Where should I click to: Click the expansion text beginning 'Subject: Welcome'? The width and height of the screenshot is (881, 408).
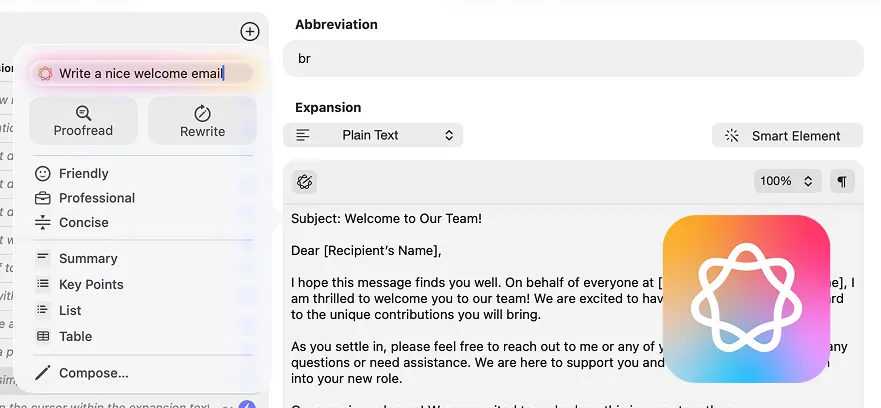387,218
